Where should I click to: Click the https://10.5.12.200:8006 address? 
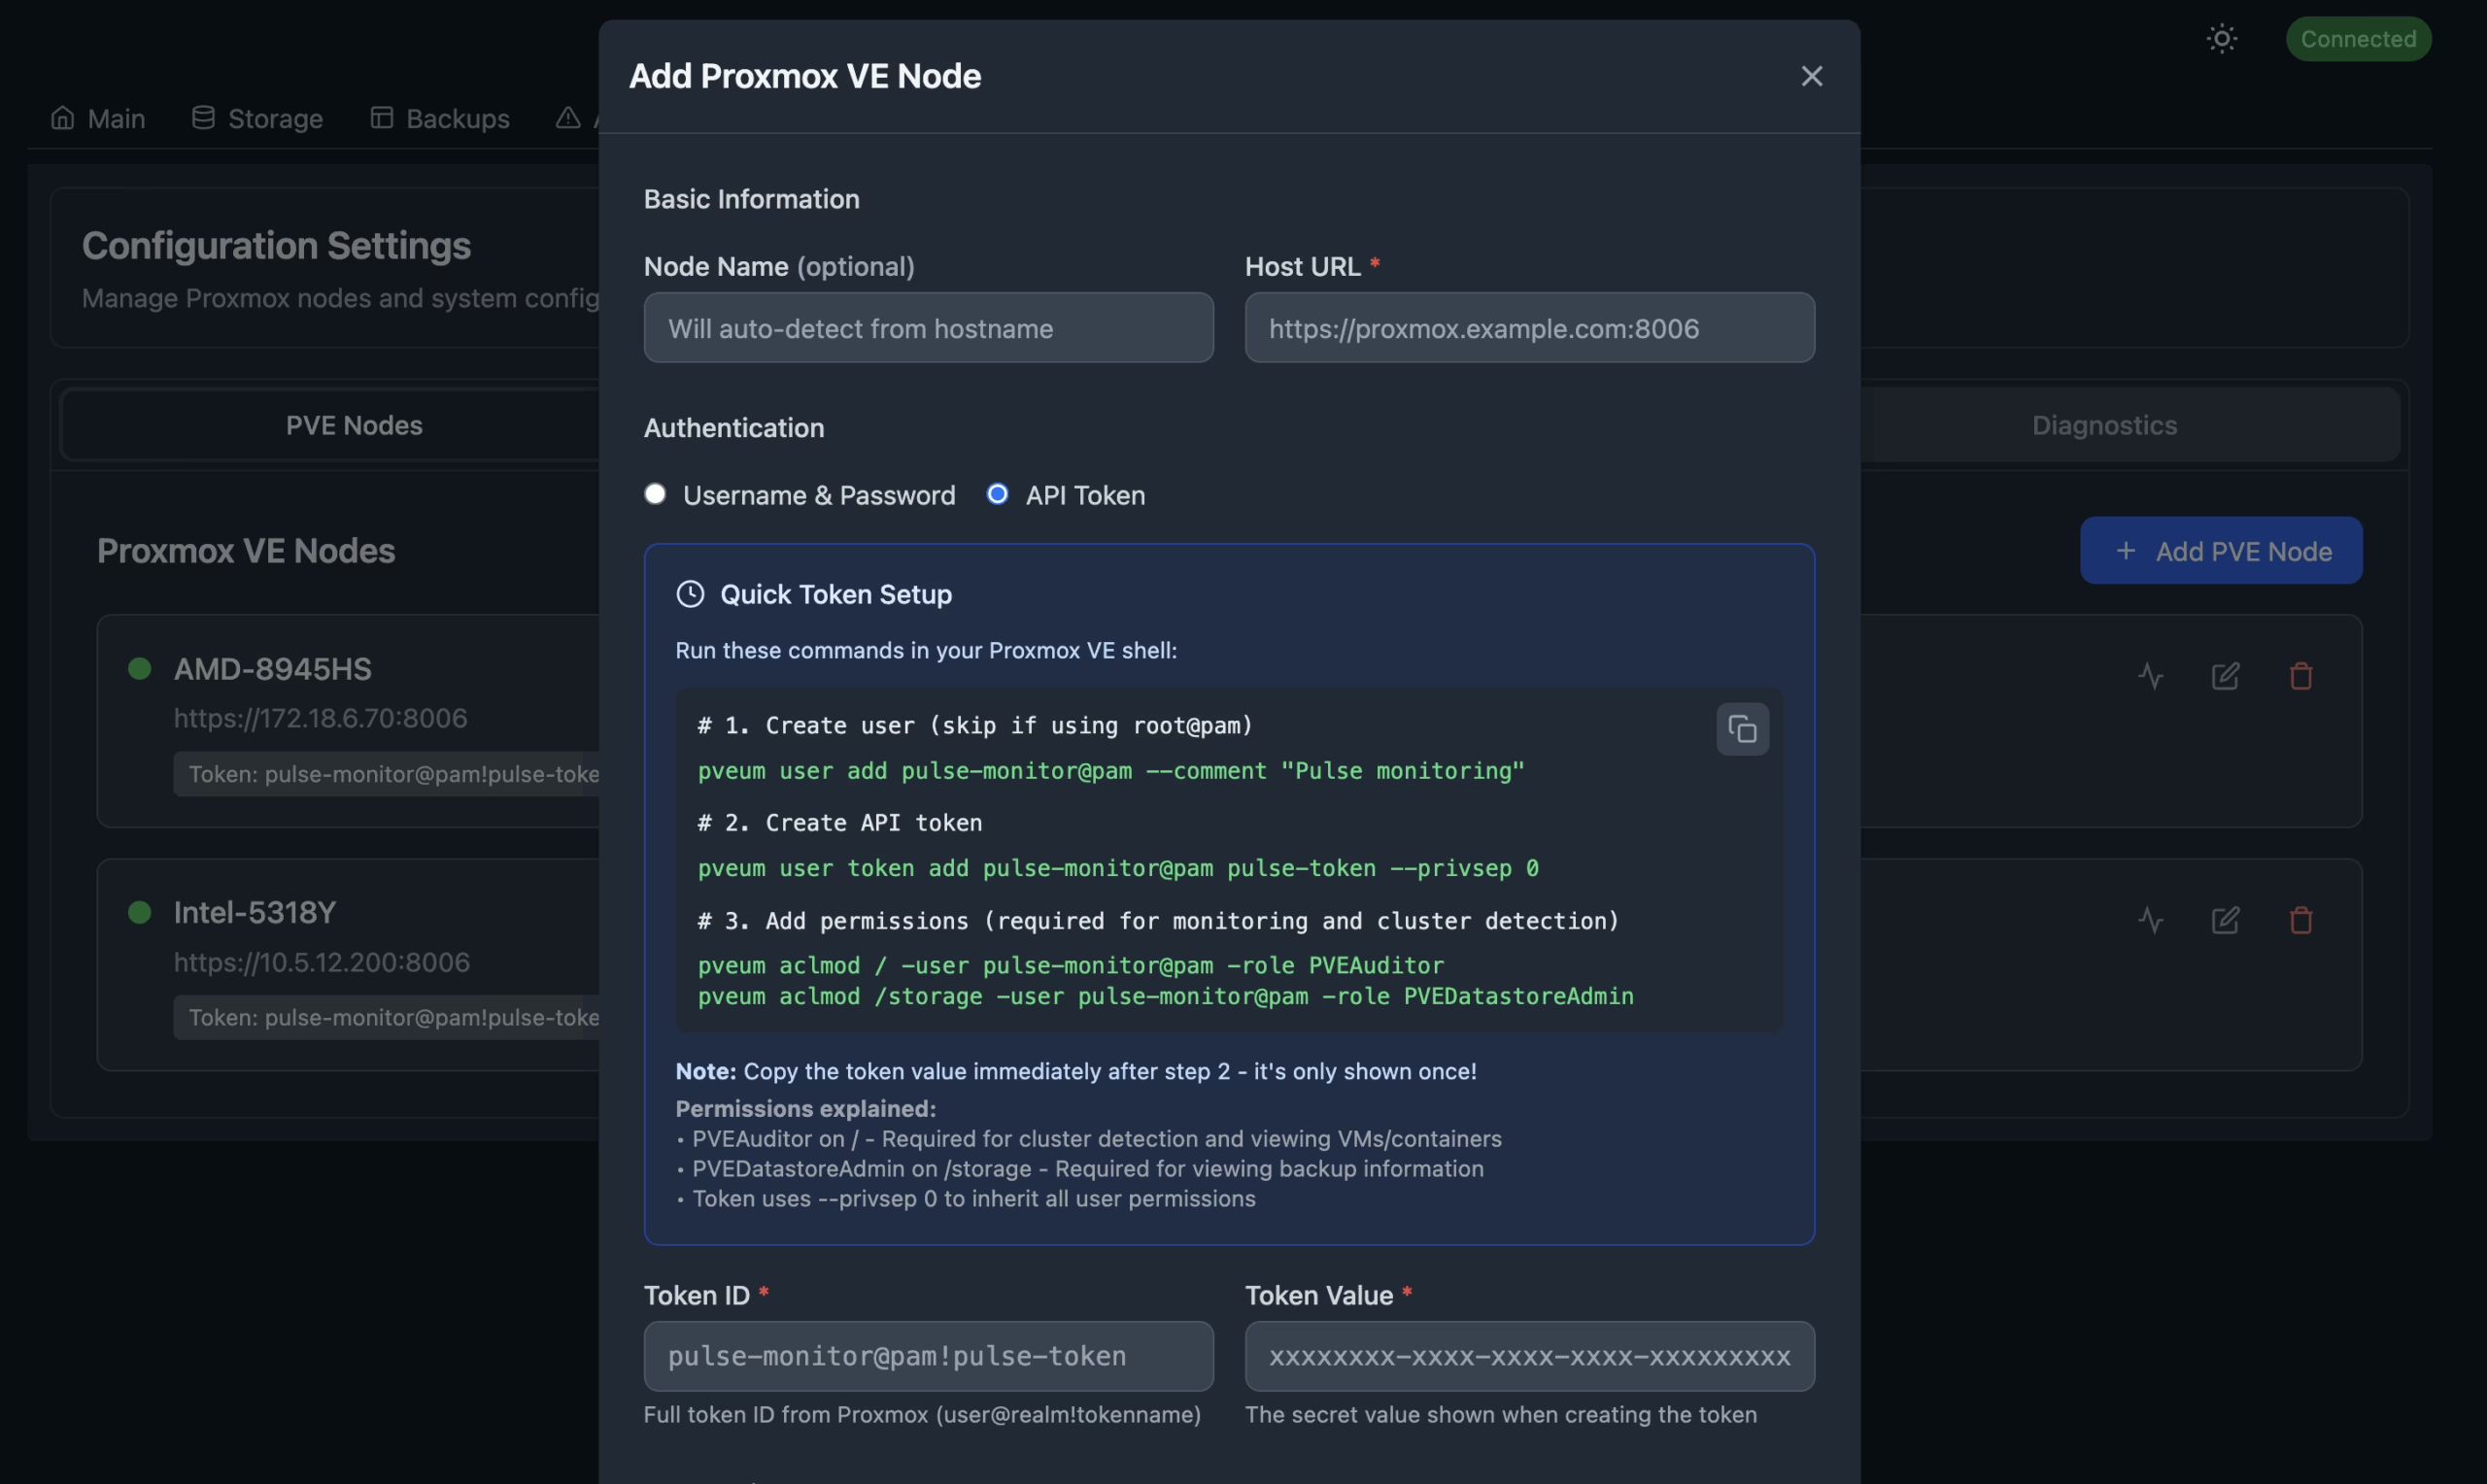tap(321, 962)
